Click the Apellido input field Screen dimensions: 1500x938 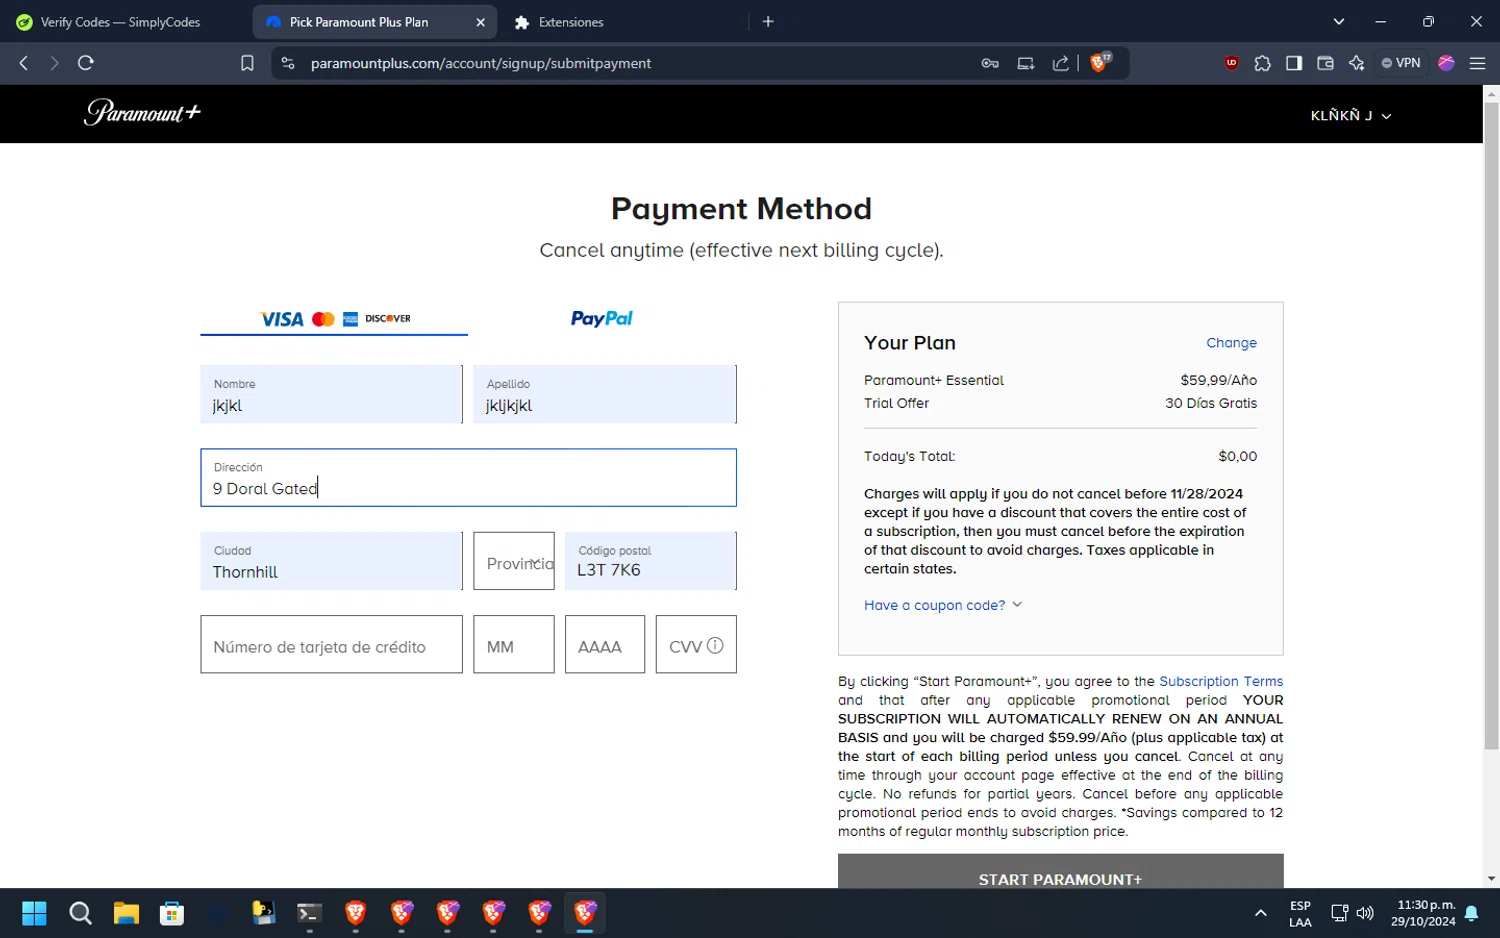tap(605, 394)
